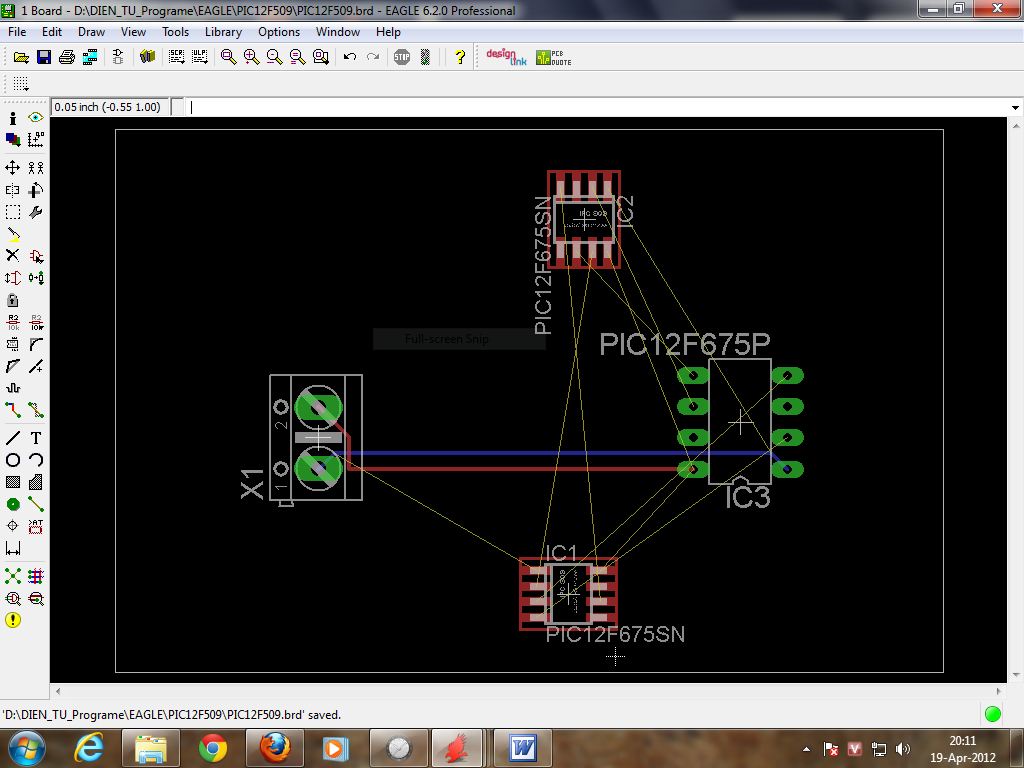Click in the command line input field
The height and width of the screenshot is (768, 1024).
600,107
